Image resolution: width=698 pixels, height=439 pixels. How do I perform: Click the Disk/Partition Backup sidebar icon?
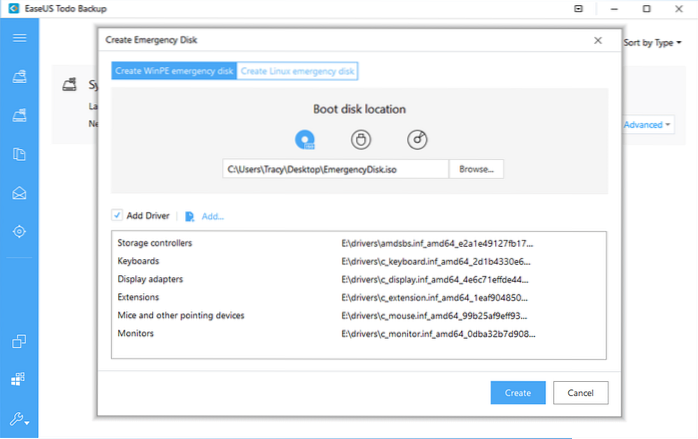19,76
